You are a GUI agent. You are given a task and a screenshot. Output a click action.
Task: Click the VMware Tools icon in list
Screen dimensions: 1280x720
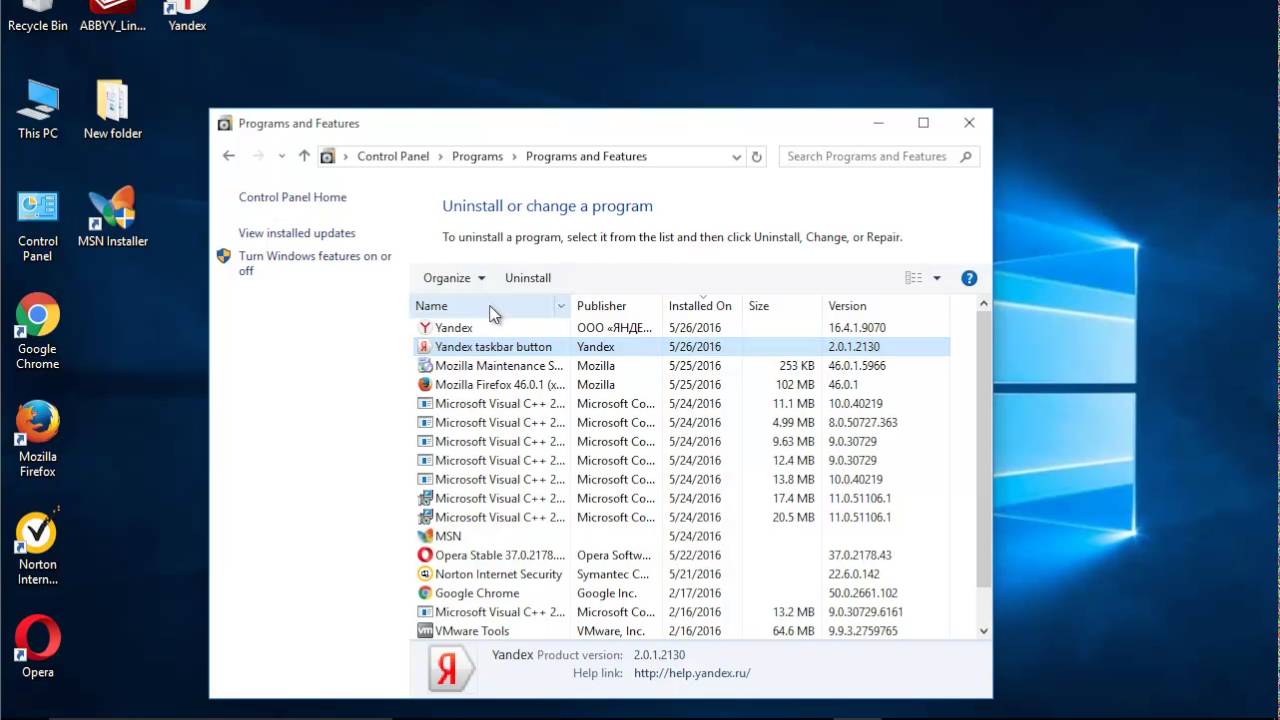(x=424, y=631)
